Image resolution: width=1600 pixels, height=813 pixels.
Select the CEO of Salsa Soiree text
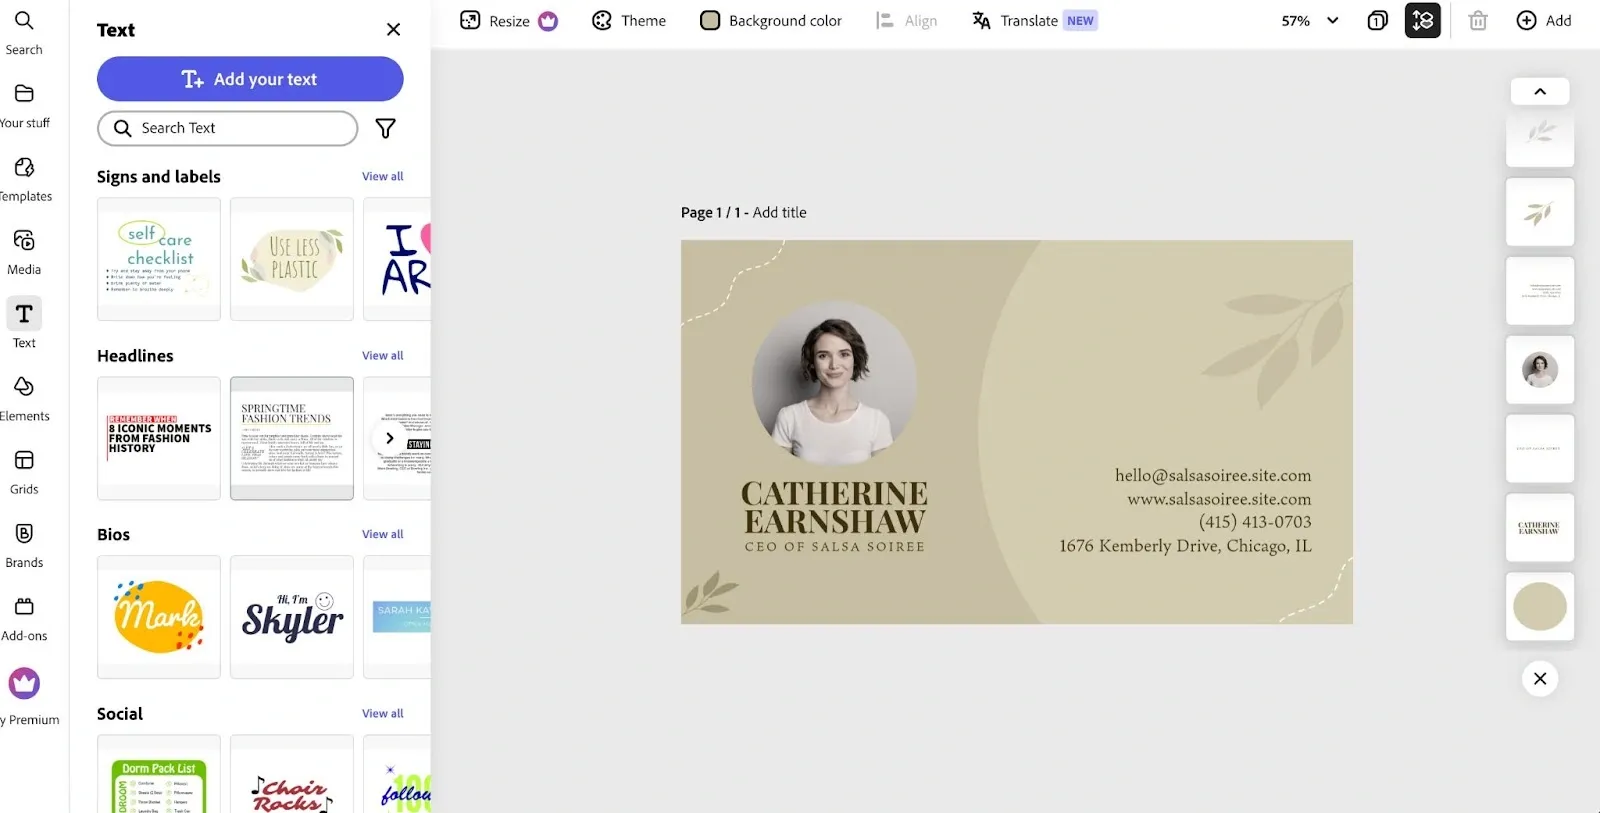[834, 547]
